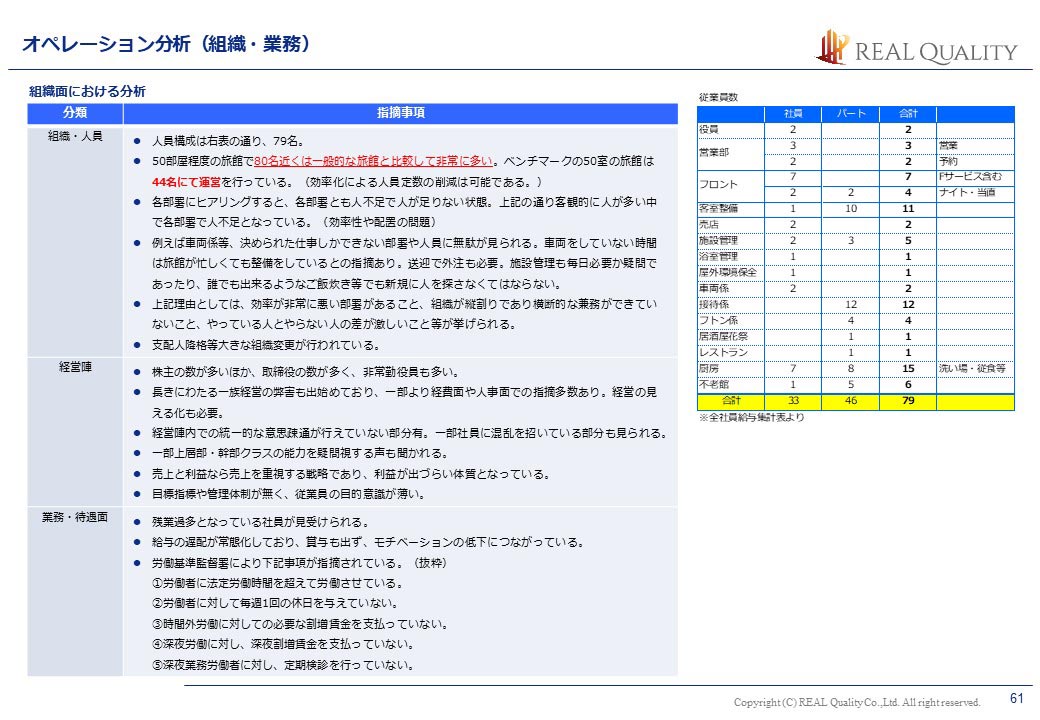Select the 厨房 row label

[709, 368]
